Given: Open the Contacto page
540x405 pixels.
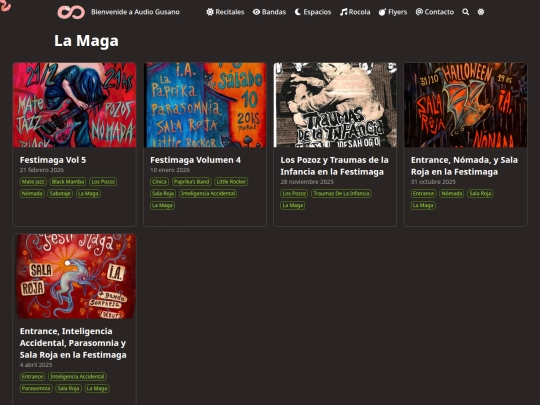Looking at the screenshot, I should pyautogui.click(x=435, y=12).
